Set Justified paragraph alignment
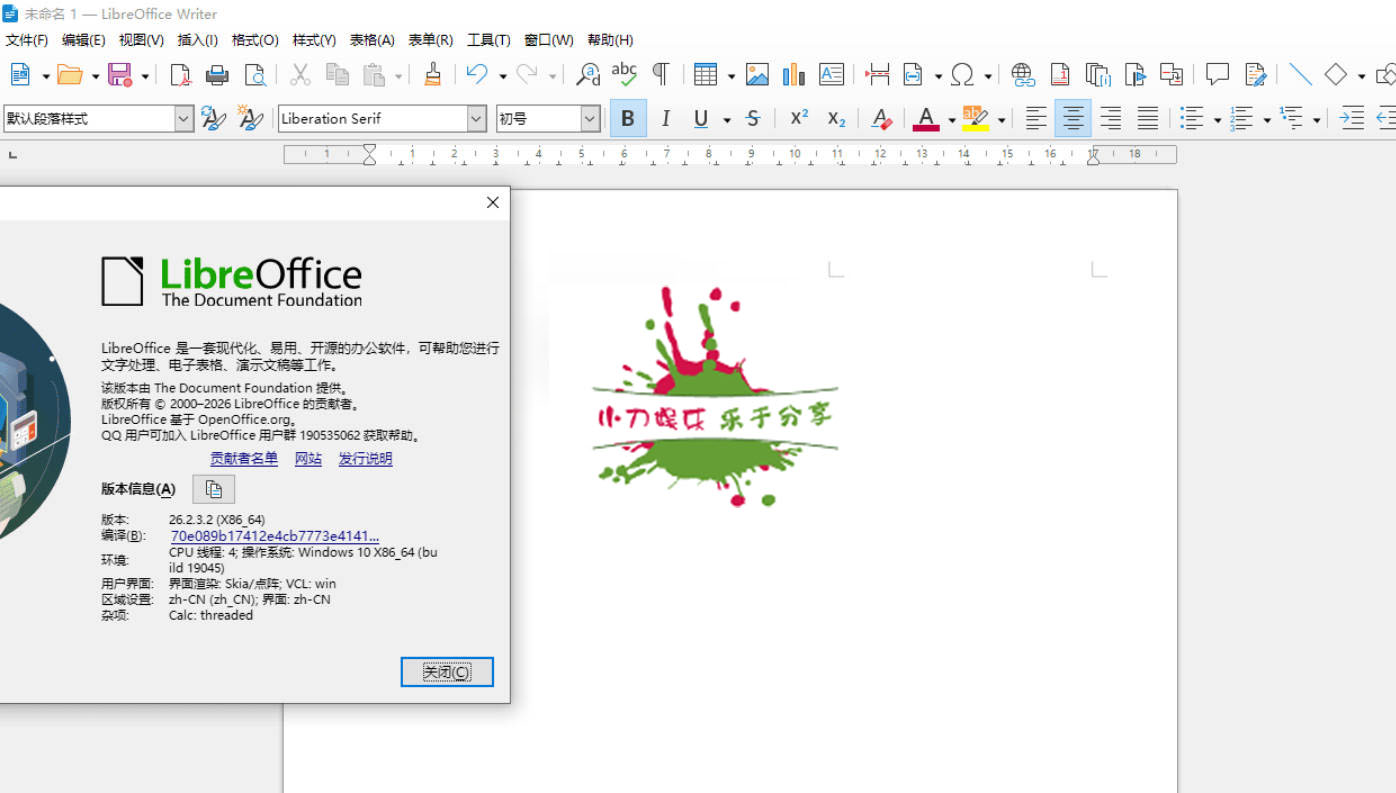 [1147, 119]
